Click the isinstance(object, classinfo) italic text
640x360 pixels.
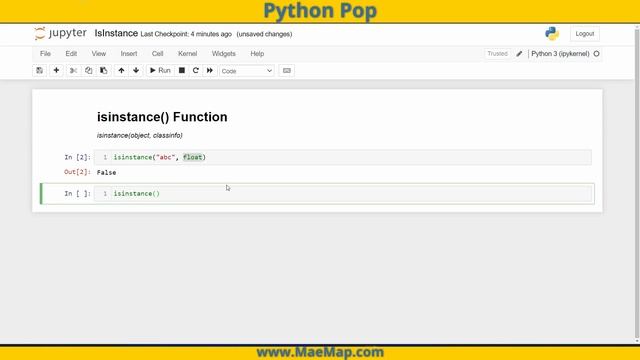pos(140,136)
